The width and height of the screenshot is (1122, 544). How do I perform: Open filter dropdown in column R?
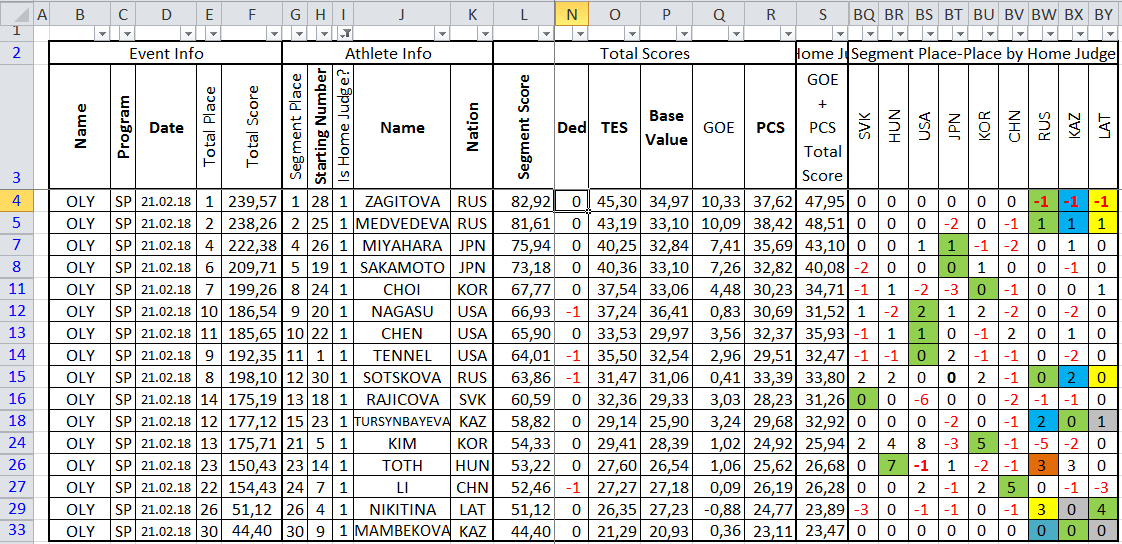787,34
